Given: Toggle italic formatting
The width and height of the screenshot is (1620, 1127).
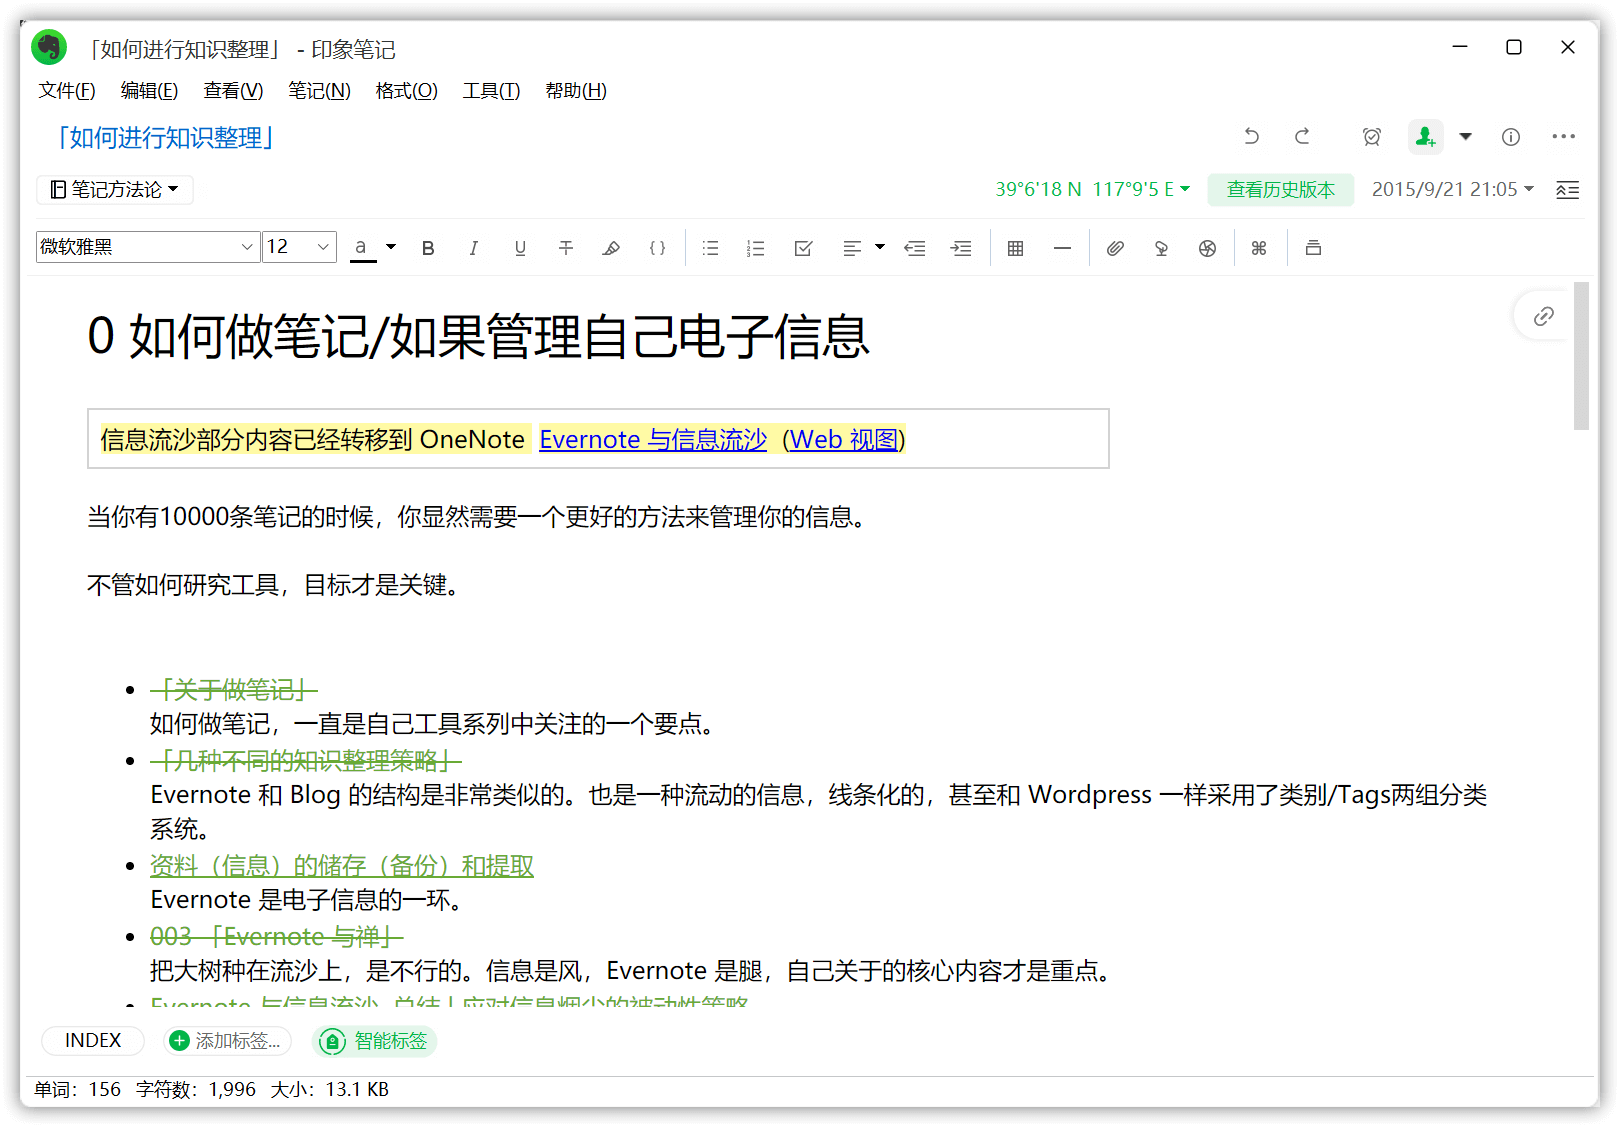Looking at the screenshot, I should coord(474,248).
